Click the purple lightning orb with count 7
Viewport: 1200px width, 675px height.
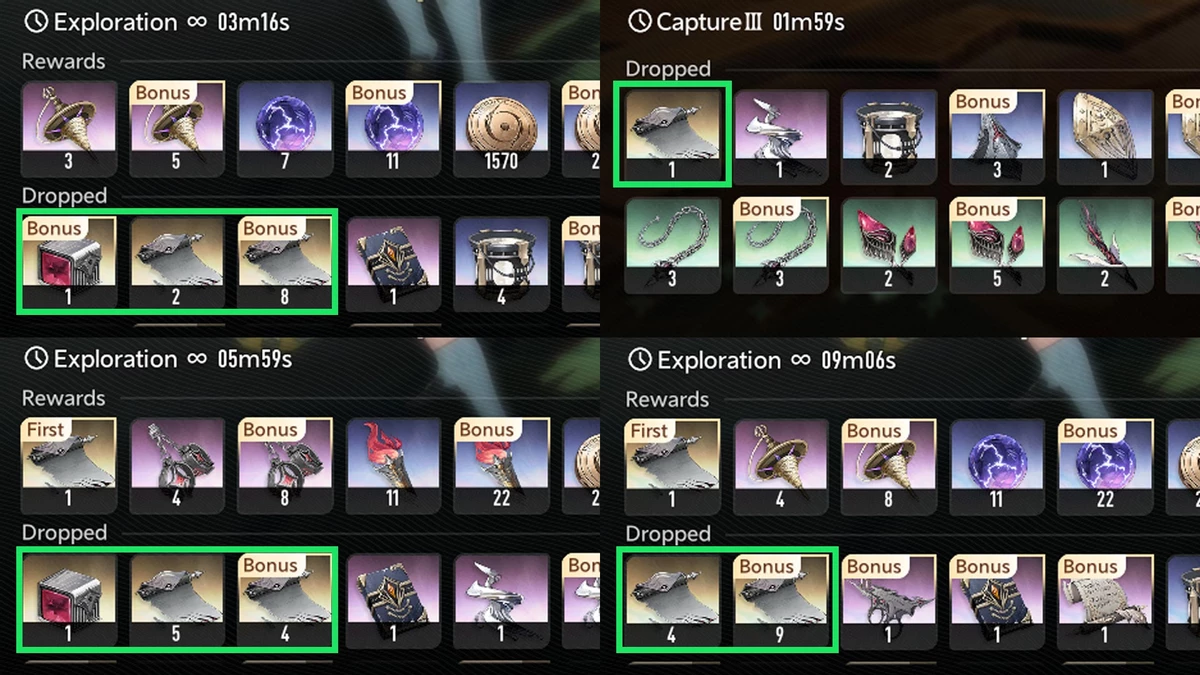[x=286, y=128]
